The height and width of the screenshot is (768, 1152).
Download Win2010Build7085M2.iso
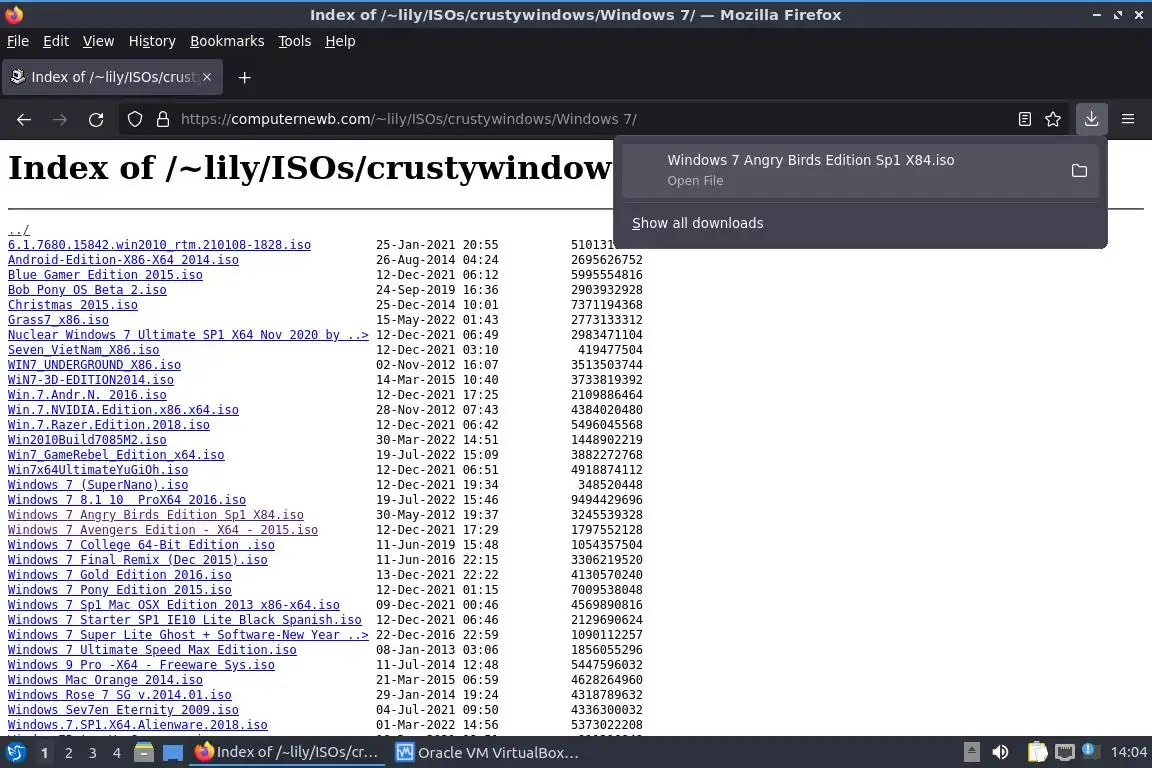87,439
